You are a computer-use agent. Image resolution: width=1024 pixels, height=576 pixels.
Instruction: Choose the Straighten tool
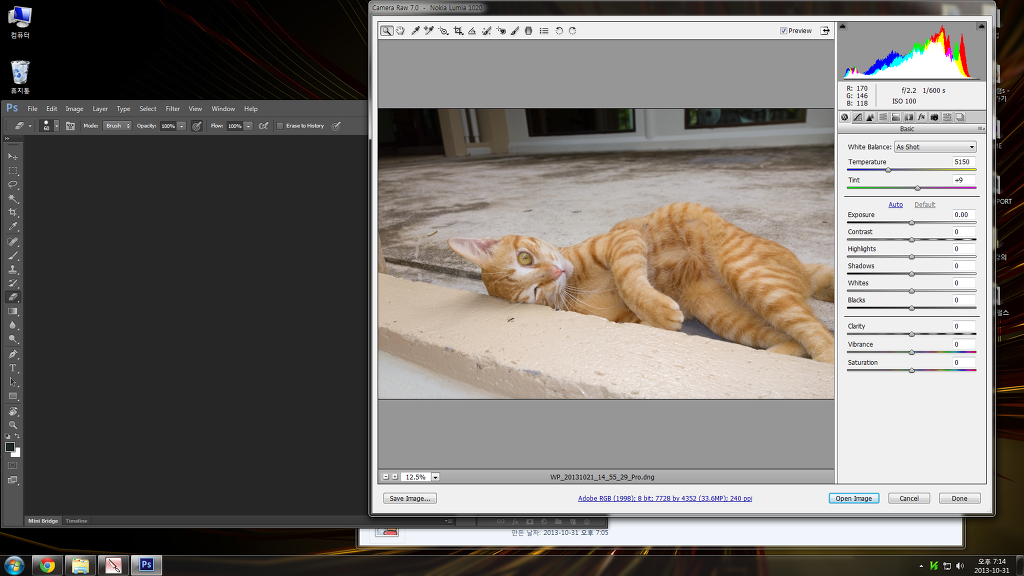pyautogui.click(x=472, y=31)
